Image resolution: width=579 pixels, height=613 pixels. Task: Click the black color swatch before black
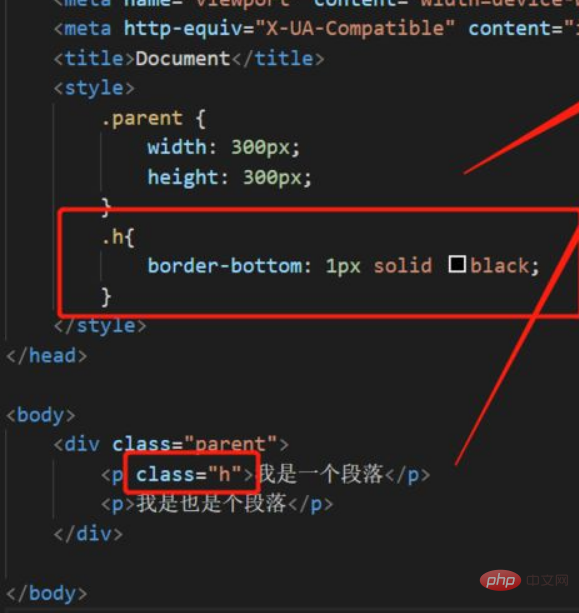(x=457, y=264)
